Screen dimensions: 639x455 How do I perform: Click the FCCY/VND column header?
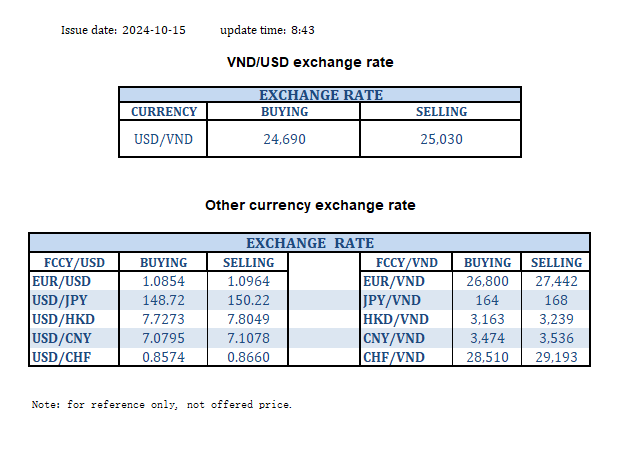point(405,263)
